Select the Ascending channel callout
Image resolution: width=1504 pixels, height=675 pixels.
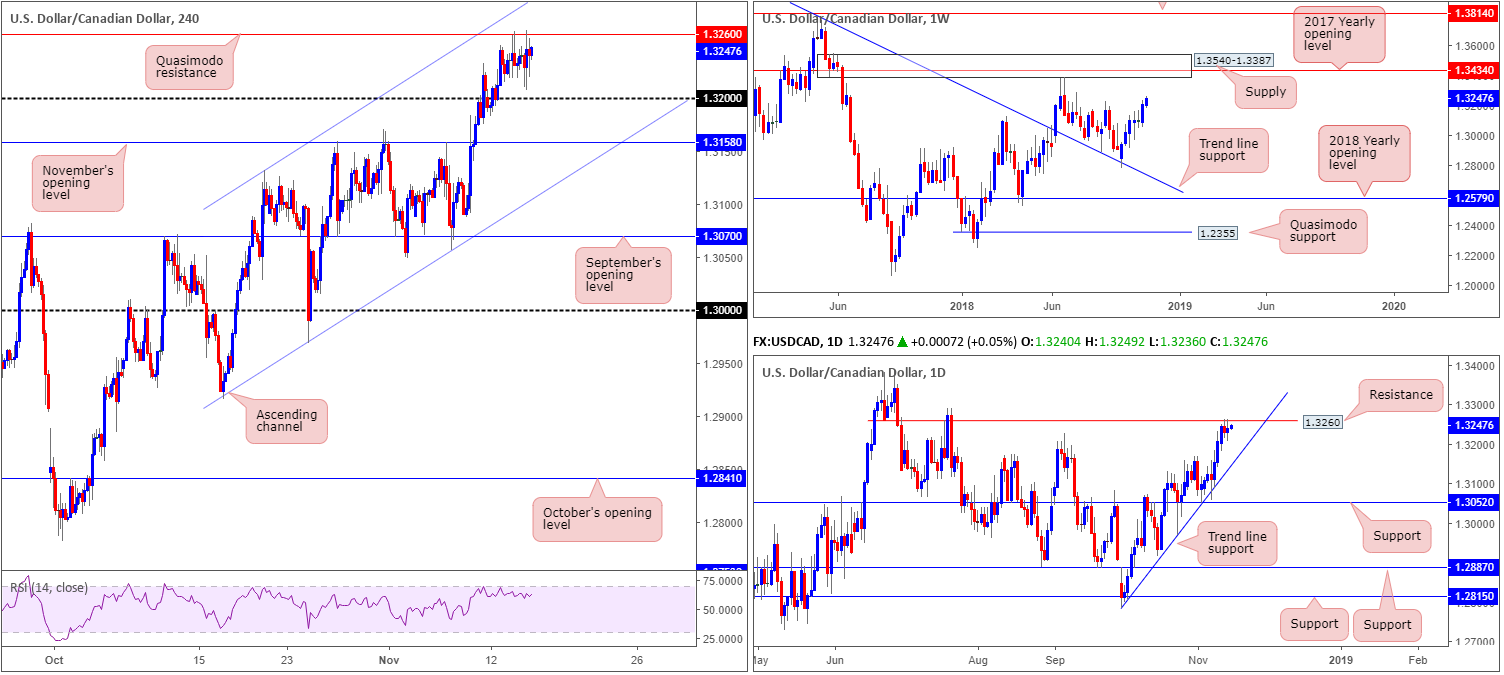pyautogui.click(x=287, y=422)
